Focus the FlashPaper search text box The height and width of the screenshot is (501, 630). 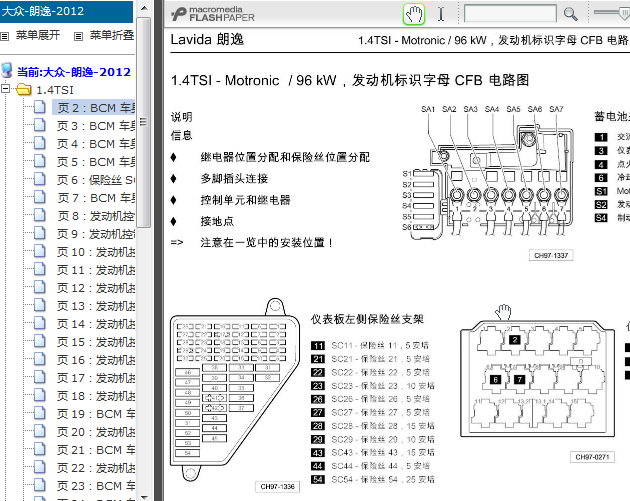coord(510,14)
